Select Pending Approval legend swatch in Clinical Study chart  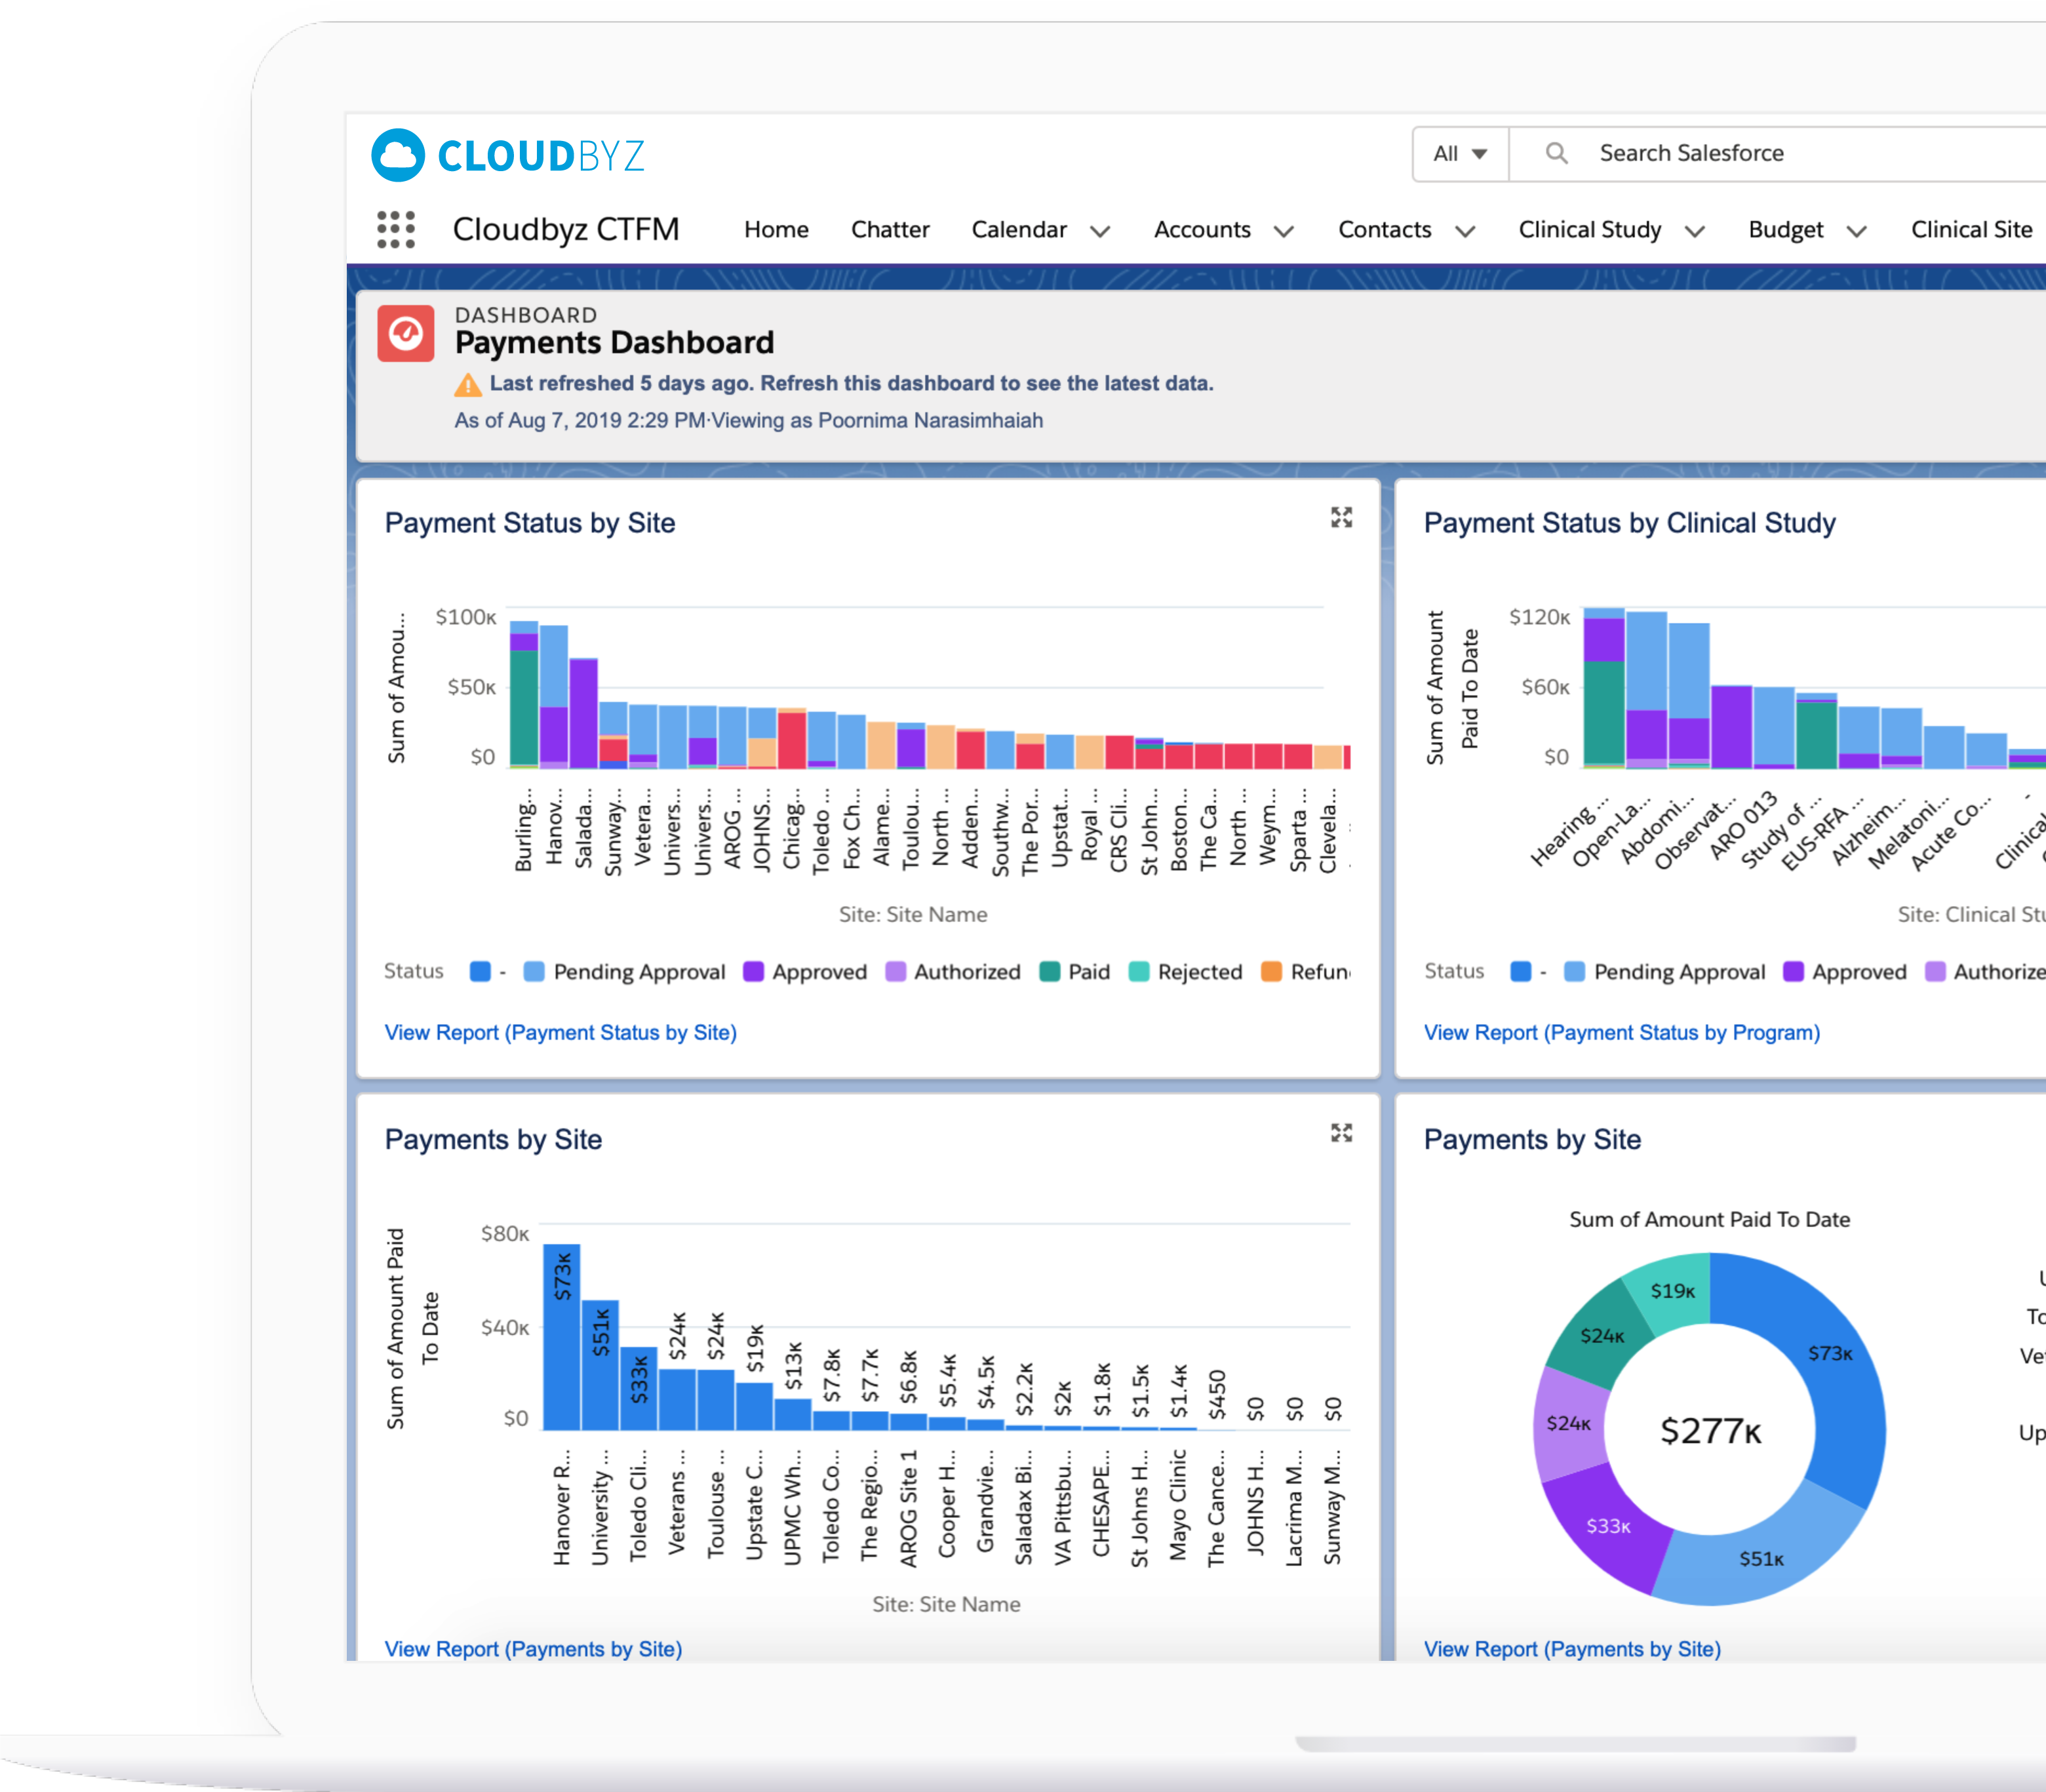pos(1574,972)
